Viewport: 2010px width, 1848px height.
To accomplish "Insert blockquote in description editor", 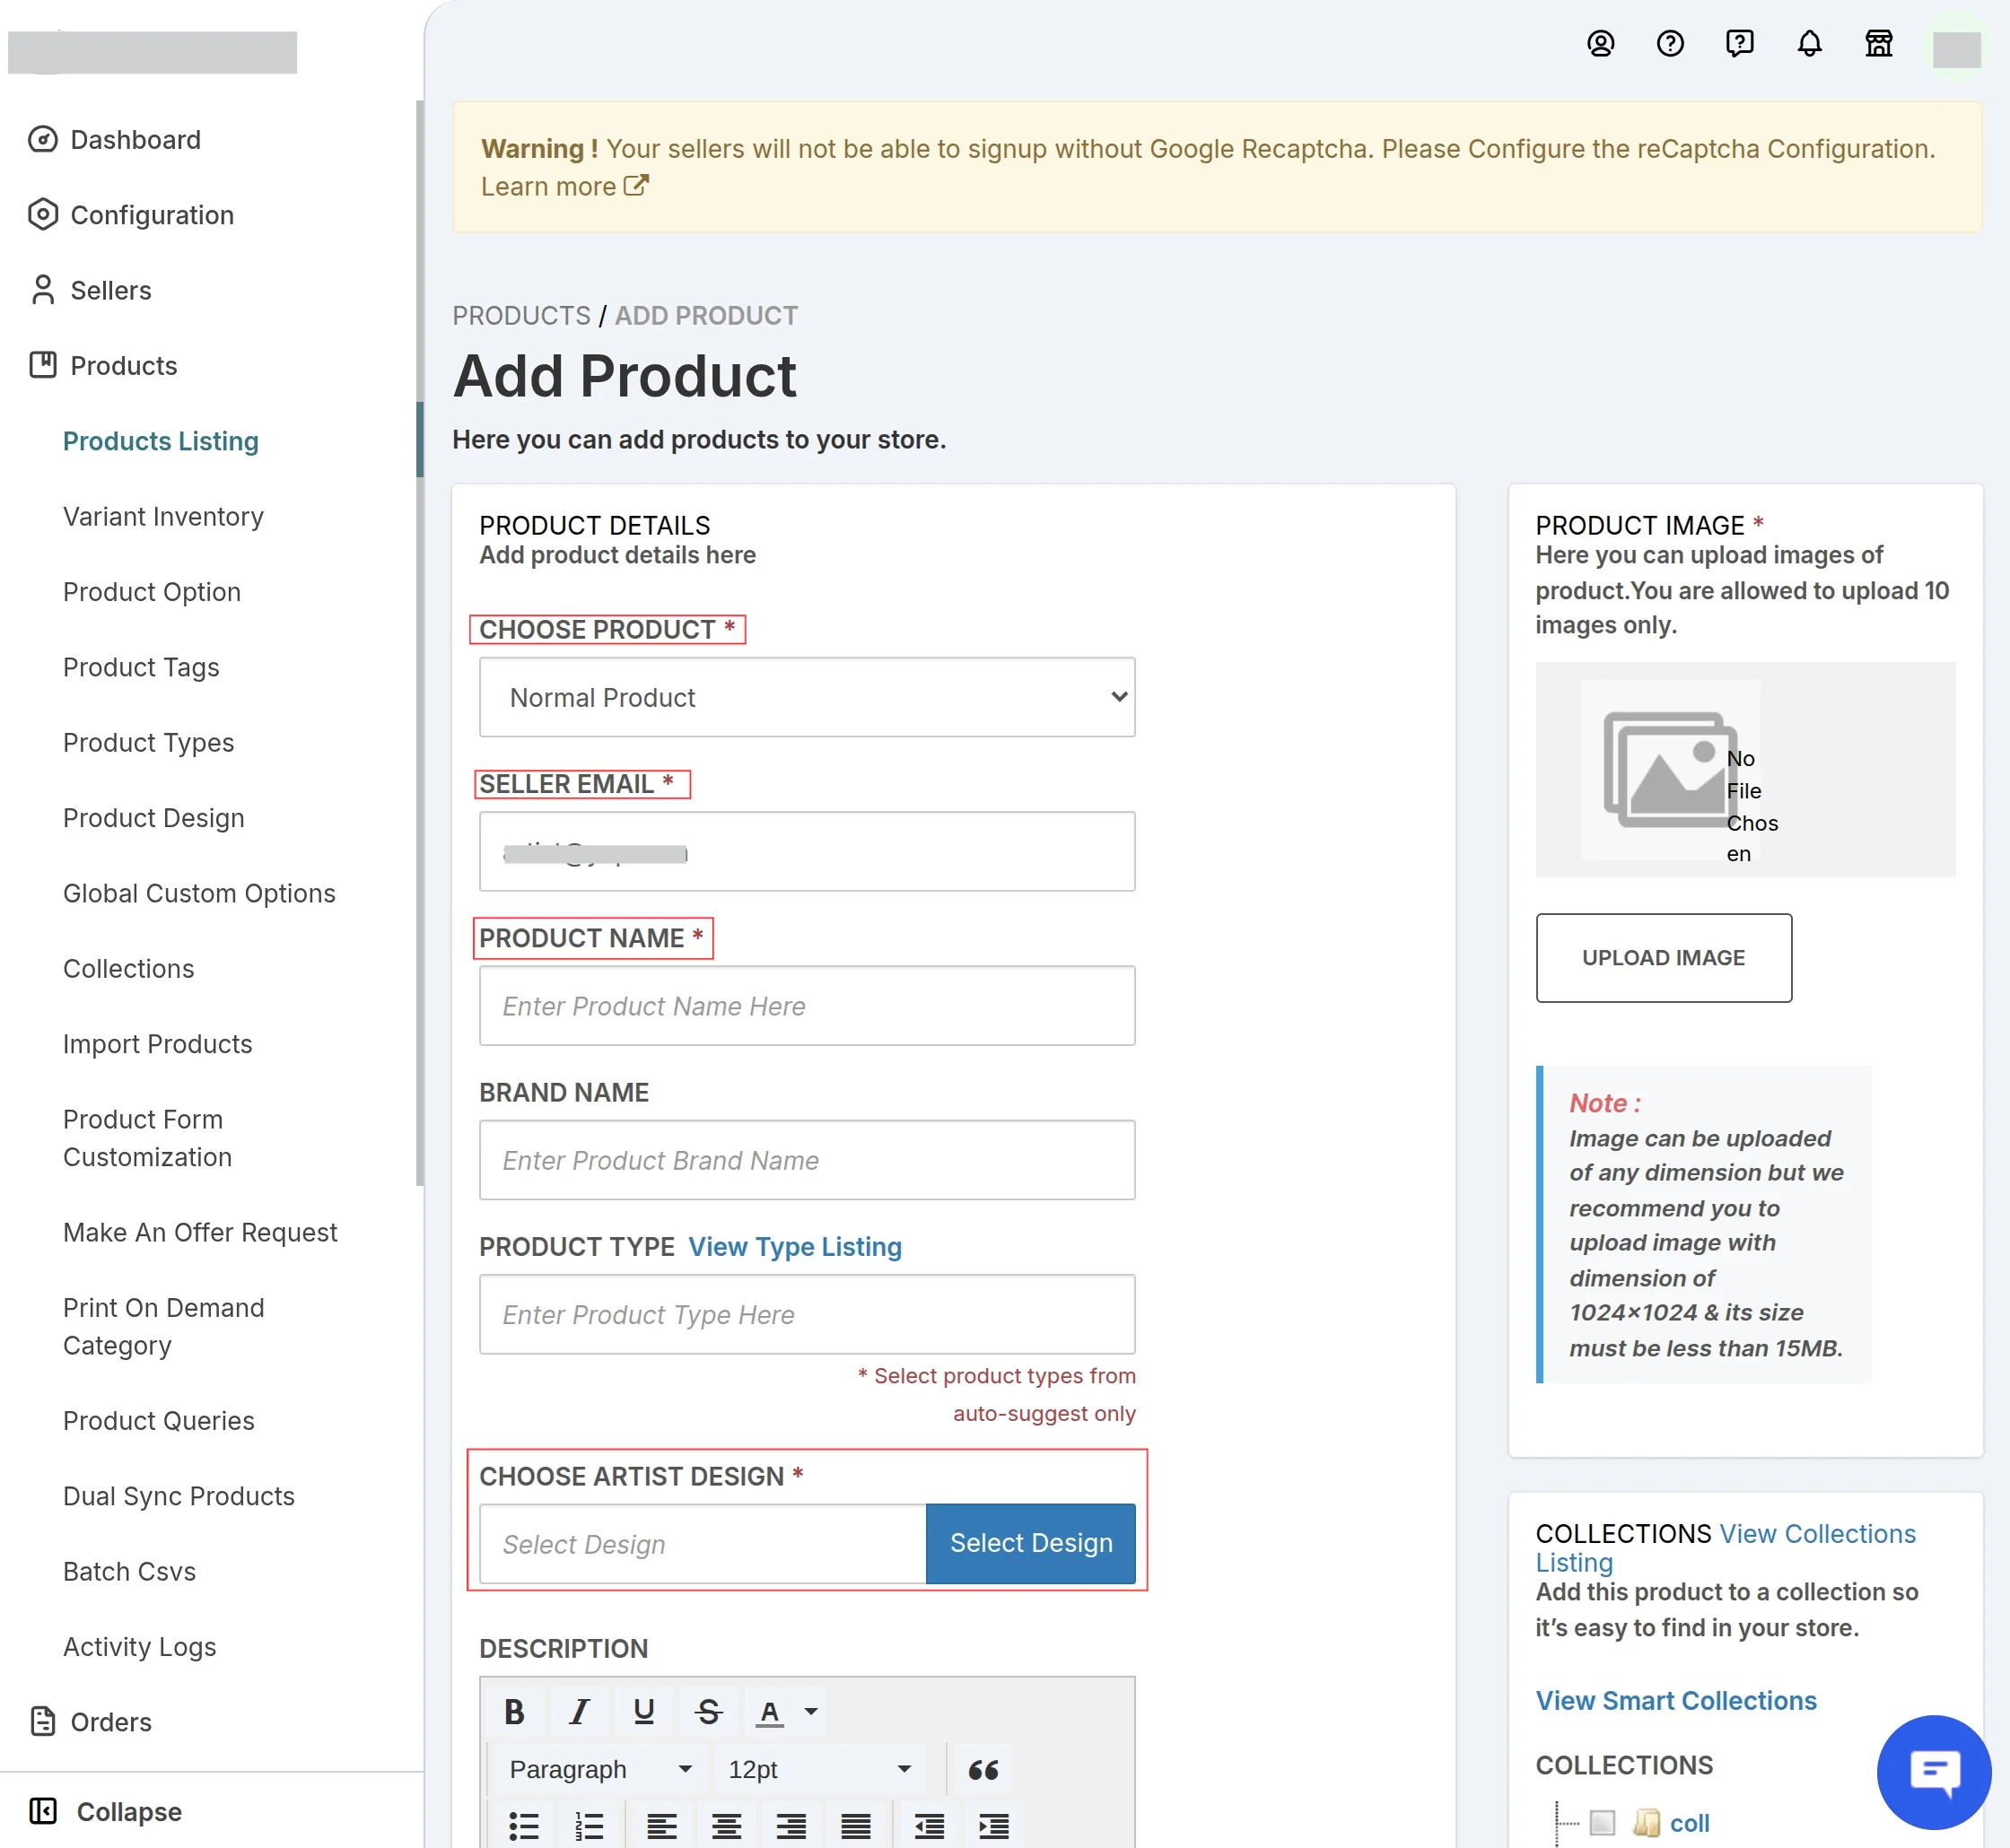I will click(983, 1770).
